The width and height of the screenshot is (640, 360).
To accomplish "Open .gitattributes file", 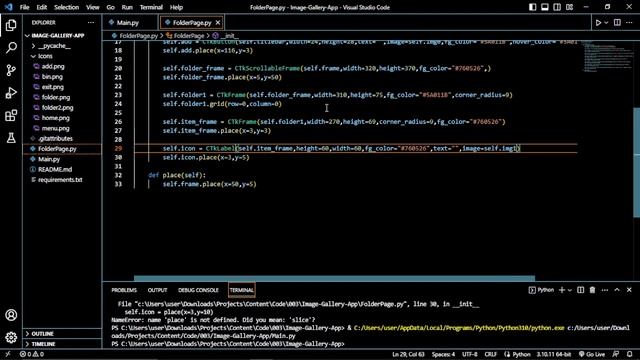I will (x=62, y=139).
